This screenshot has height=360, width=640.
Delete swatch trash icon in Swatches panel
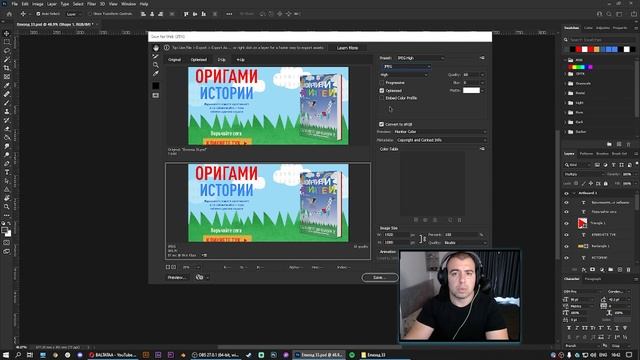[x=629, y=144]
